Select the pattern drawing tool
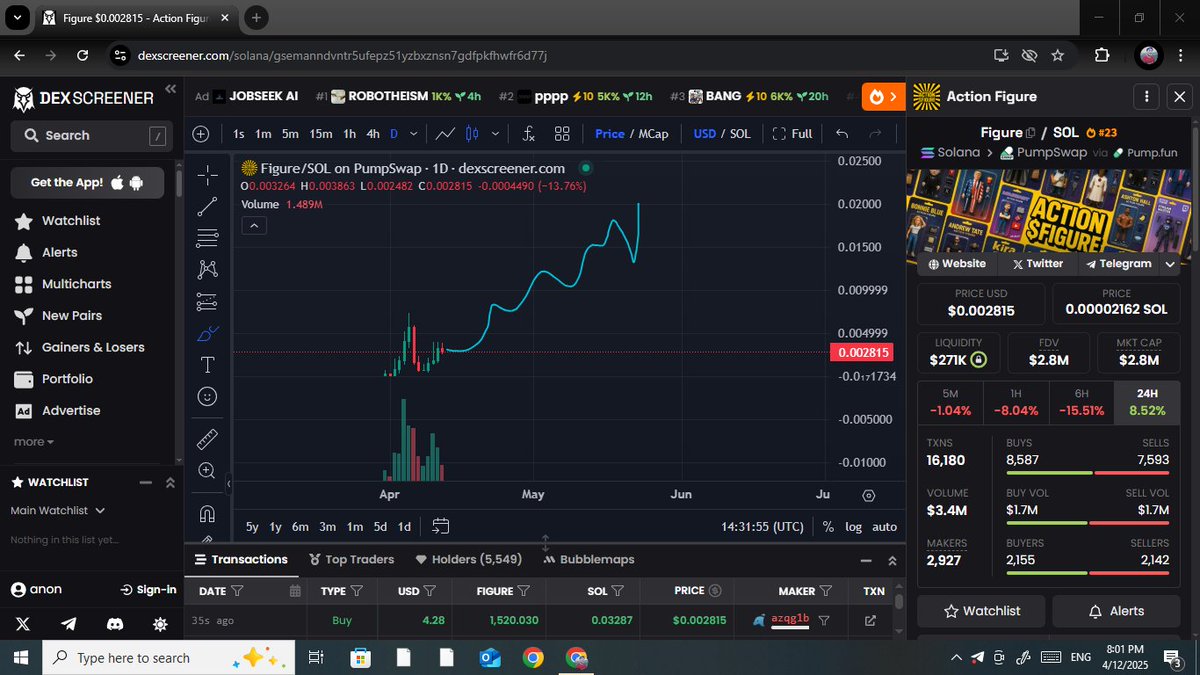This screenshot has width=1200, height=675. 207,269
